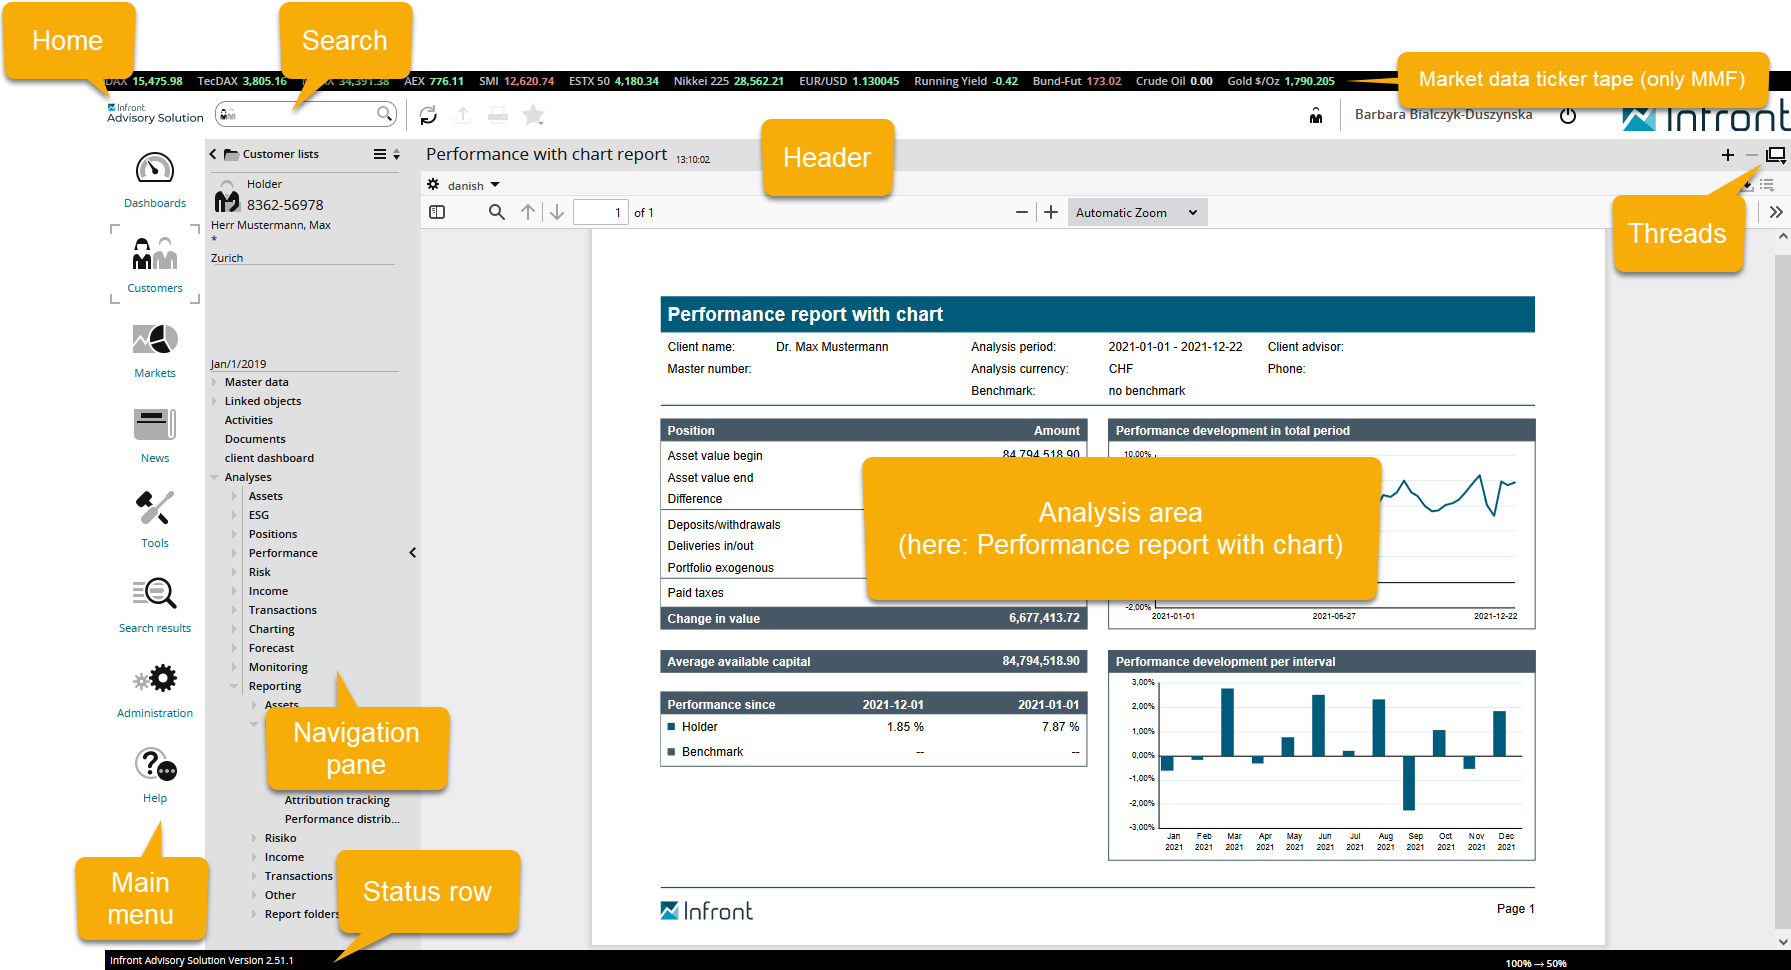Click the News icon in main menu
Viewport: 1791px width, 970px height.
tap(154, 426)
